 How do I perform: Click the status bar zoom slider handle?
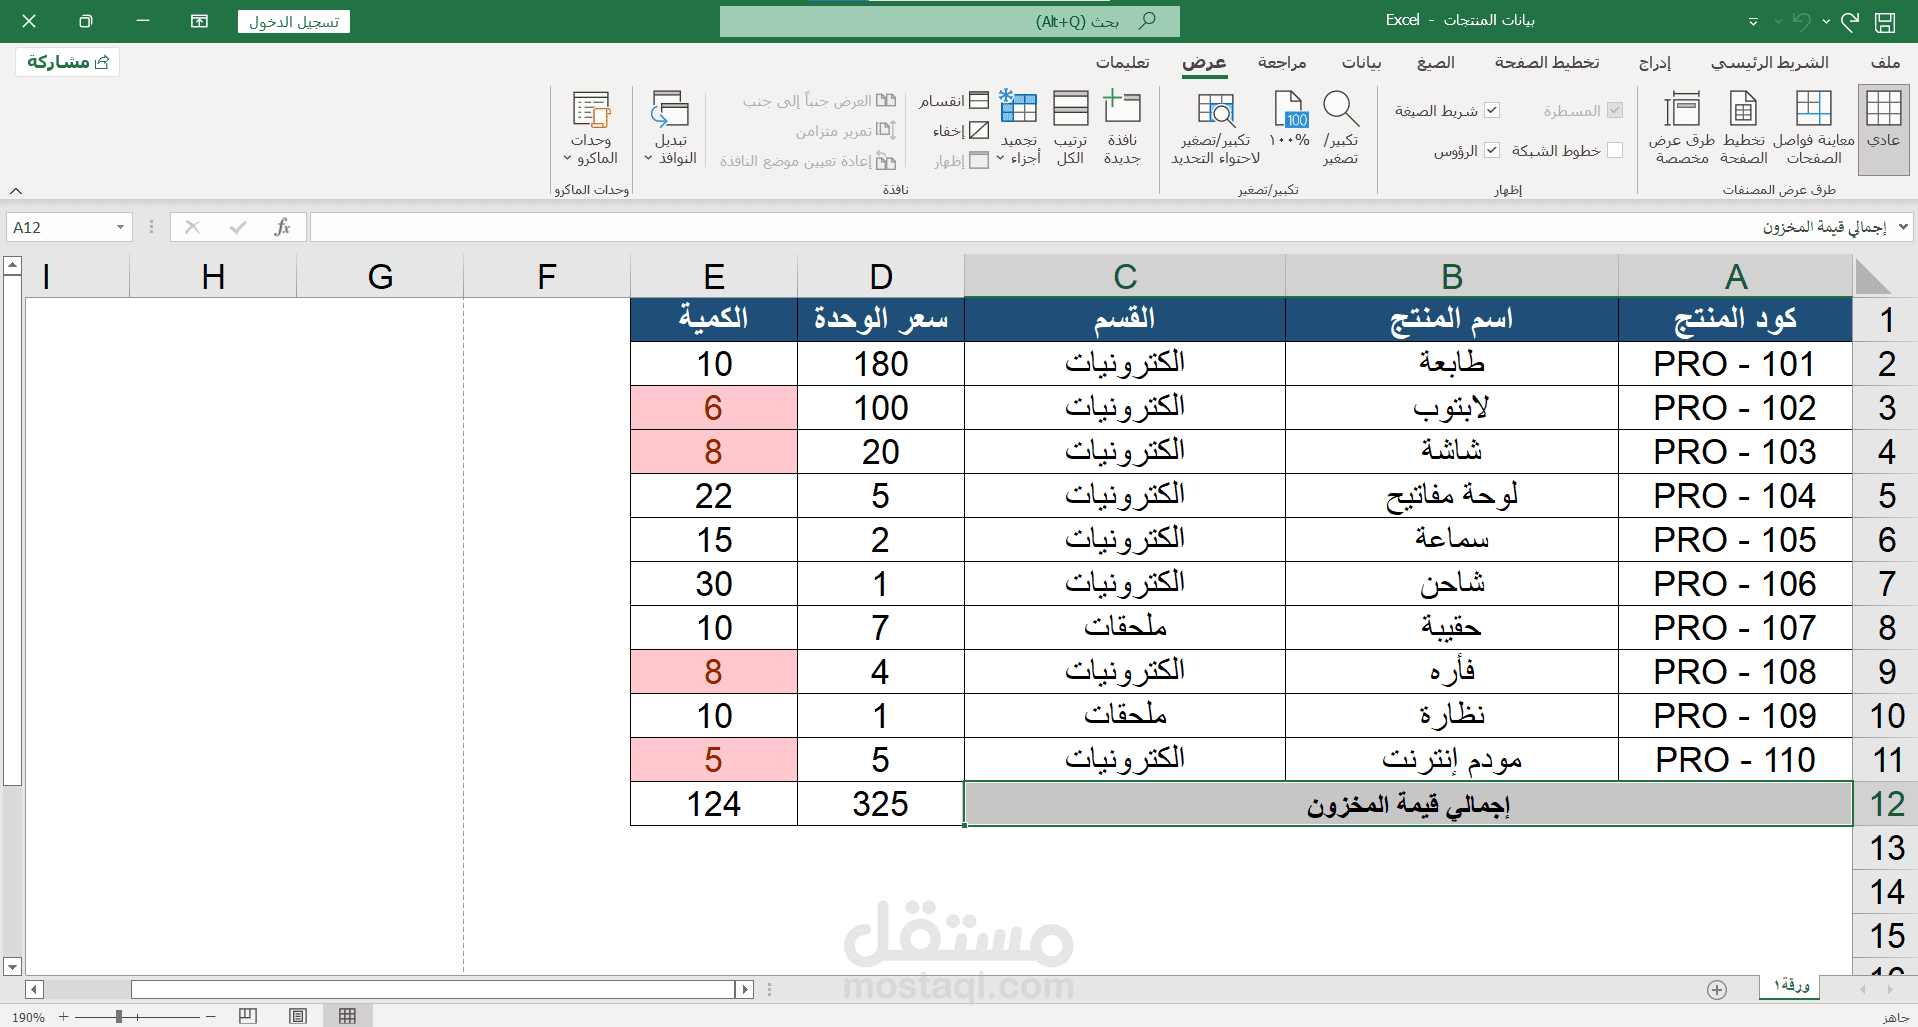click(119, 1016)
